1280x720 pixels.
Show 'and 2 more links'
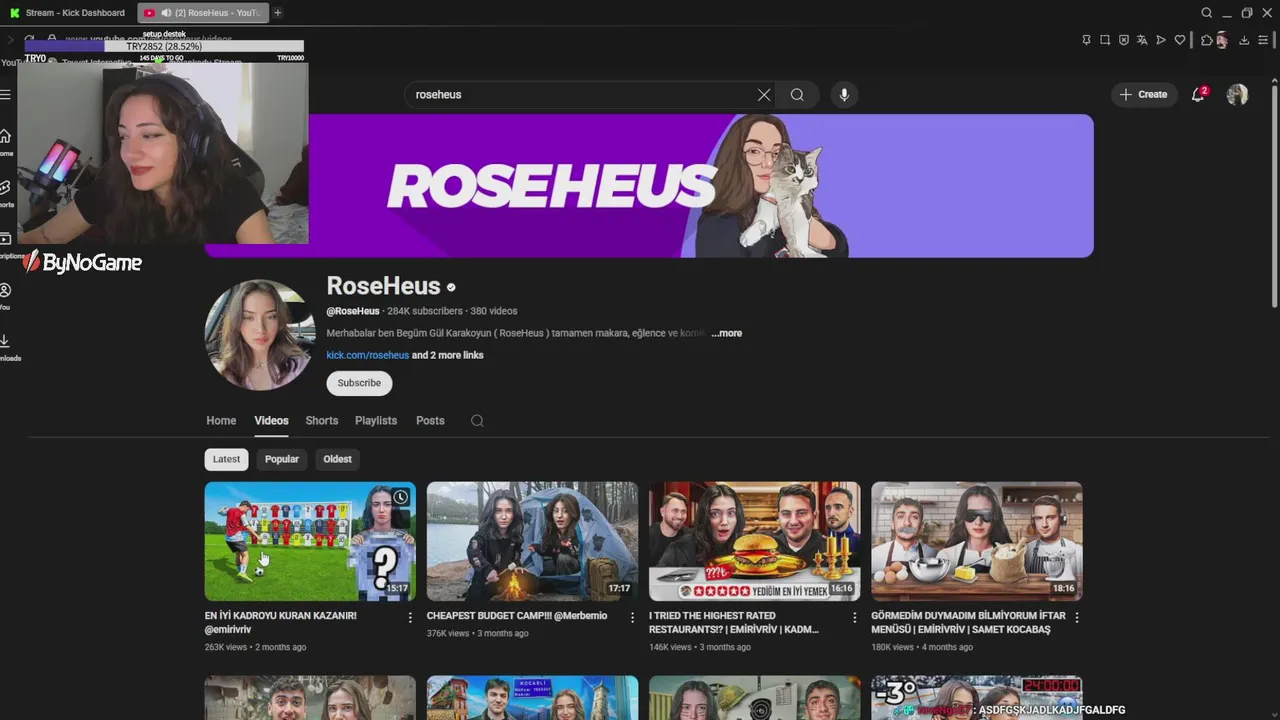tap(448, 355)
